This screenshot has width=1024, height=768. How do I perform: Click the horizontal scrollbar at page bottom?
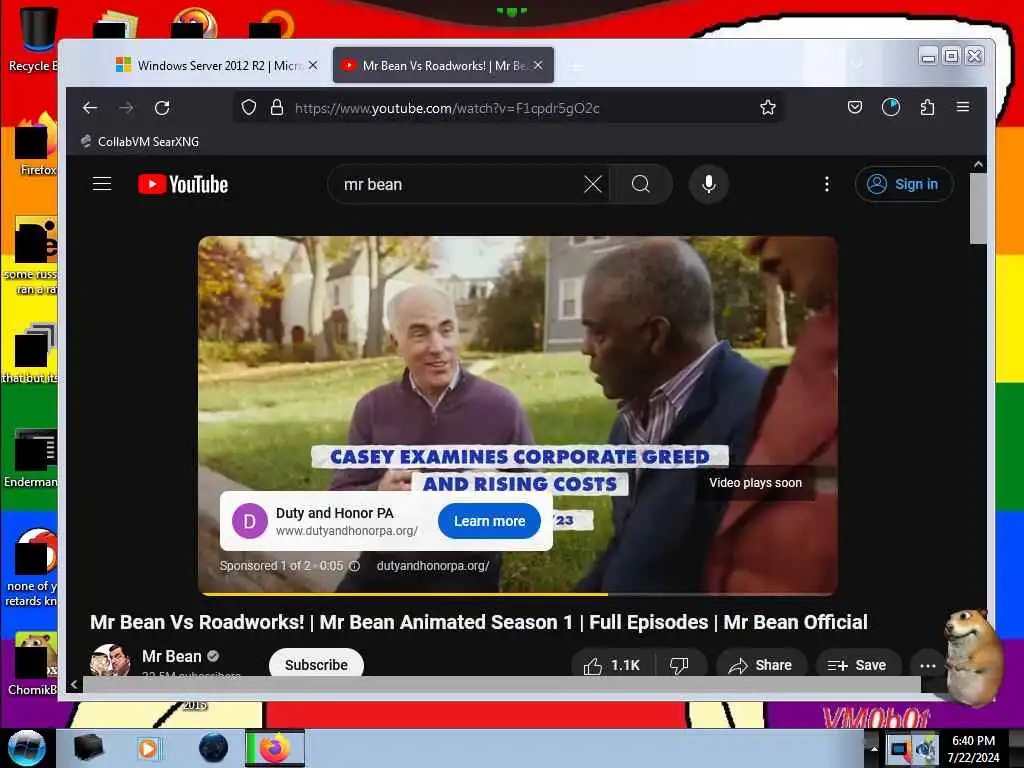coord(501,684)
